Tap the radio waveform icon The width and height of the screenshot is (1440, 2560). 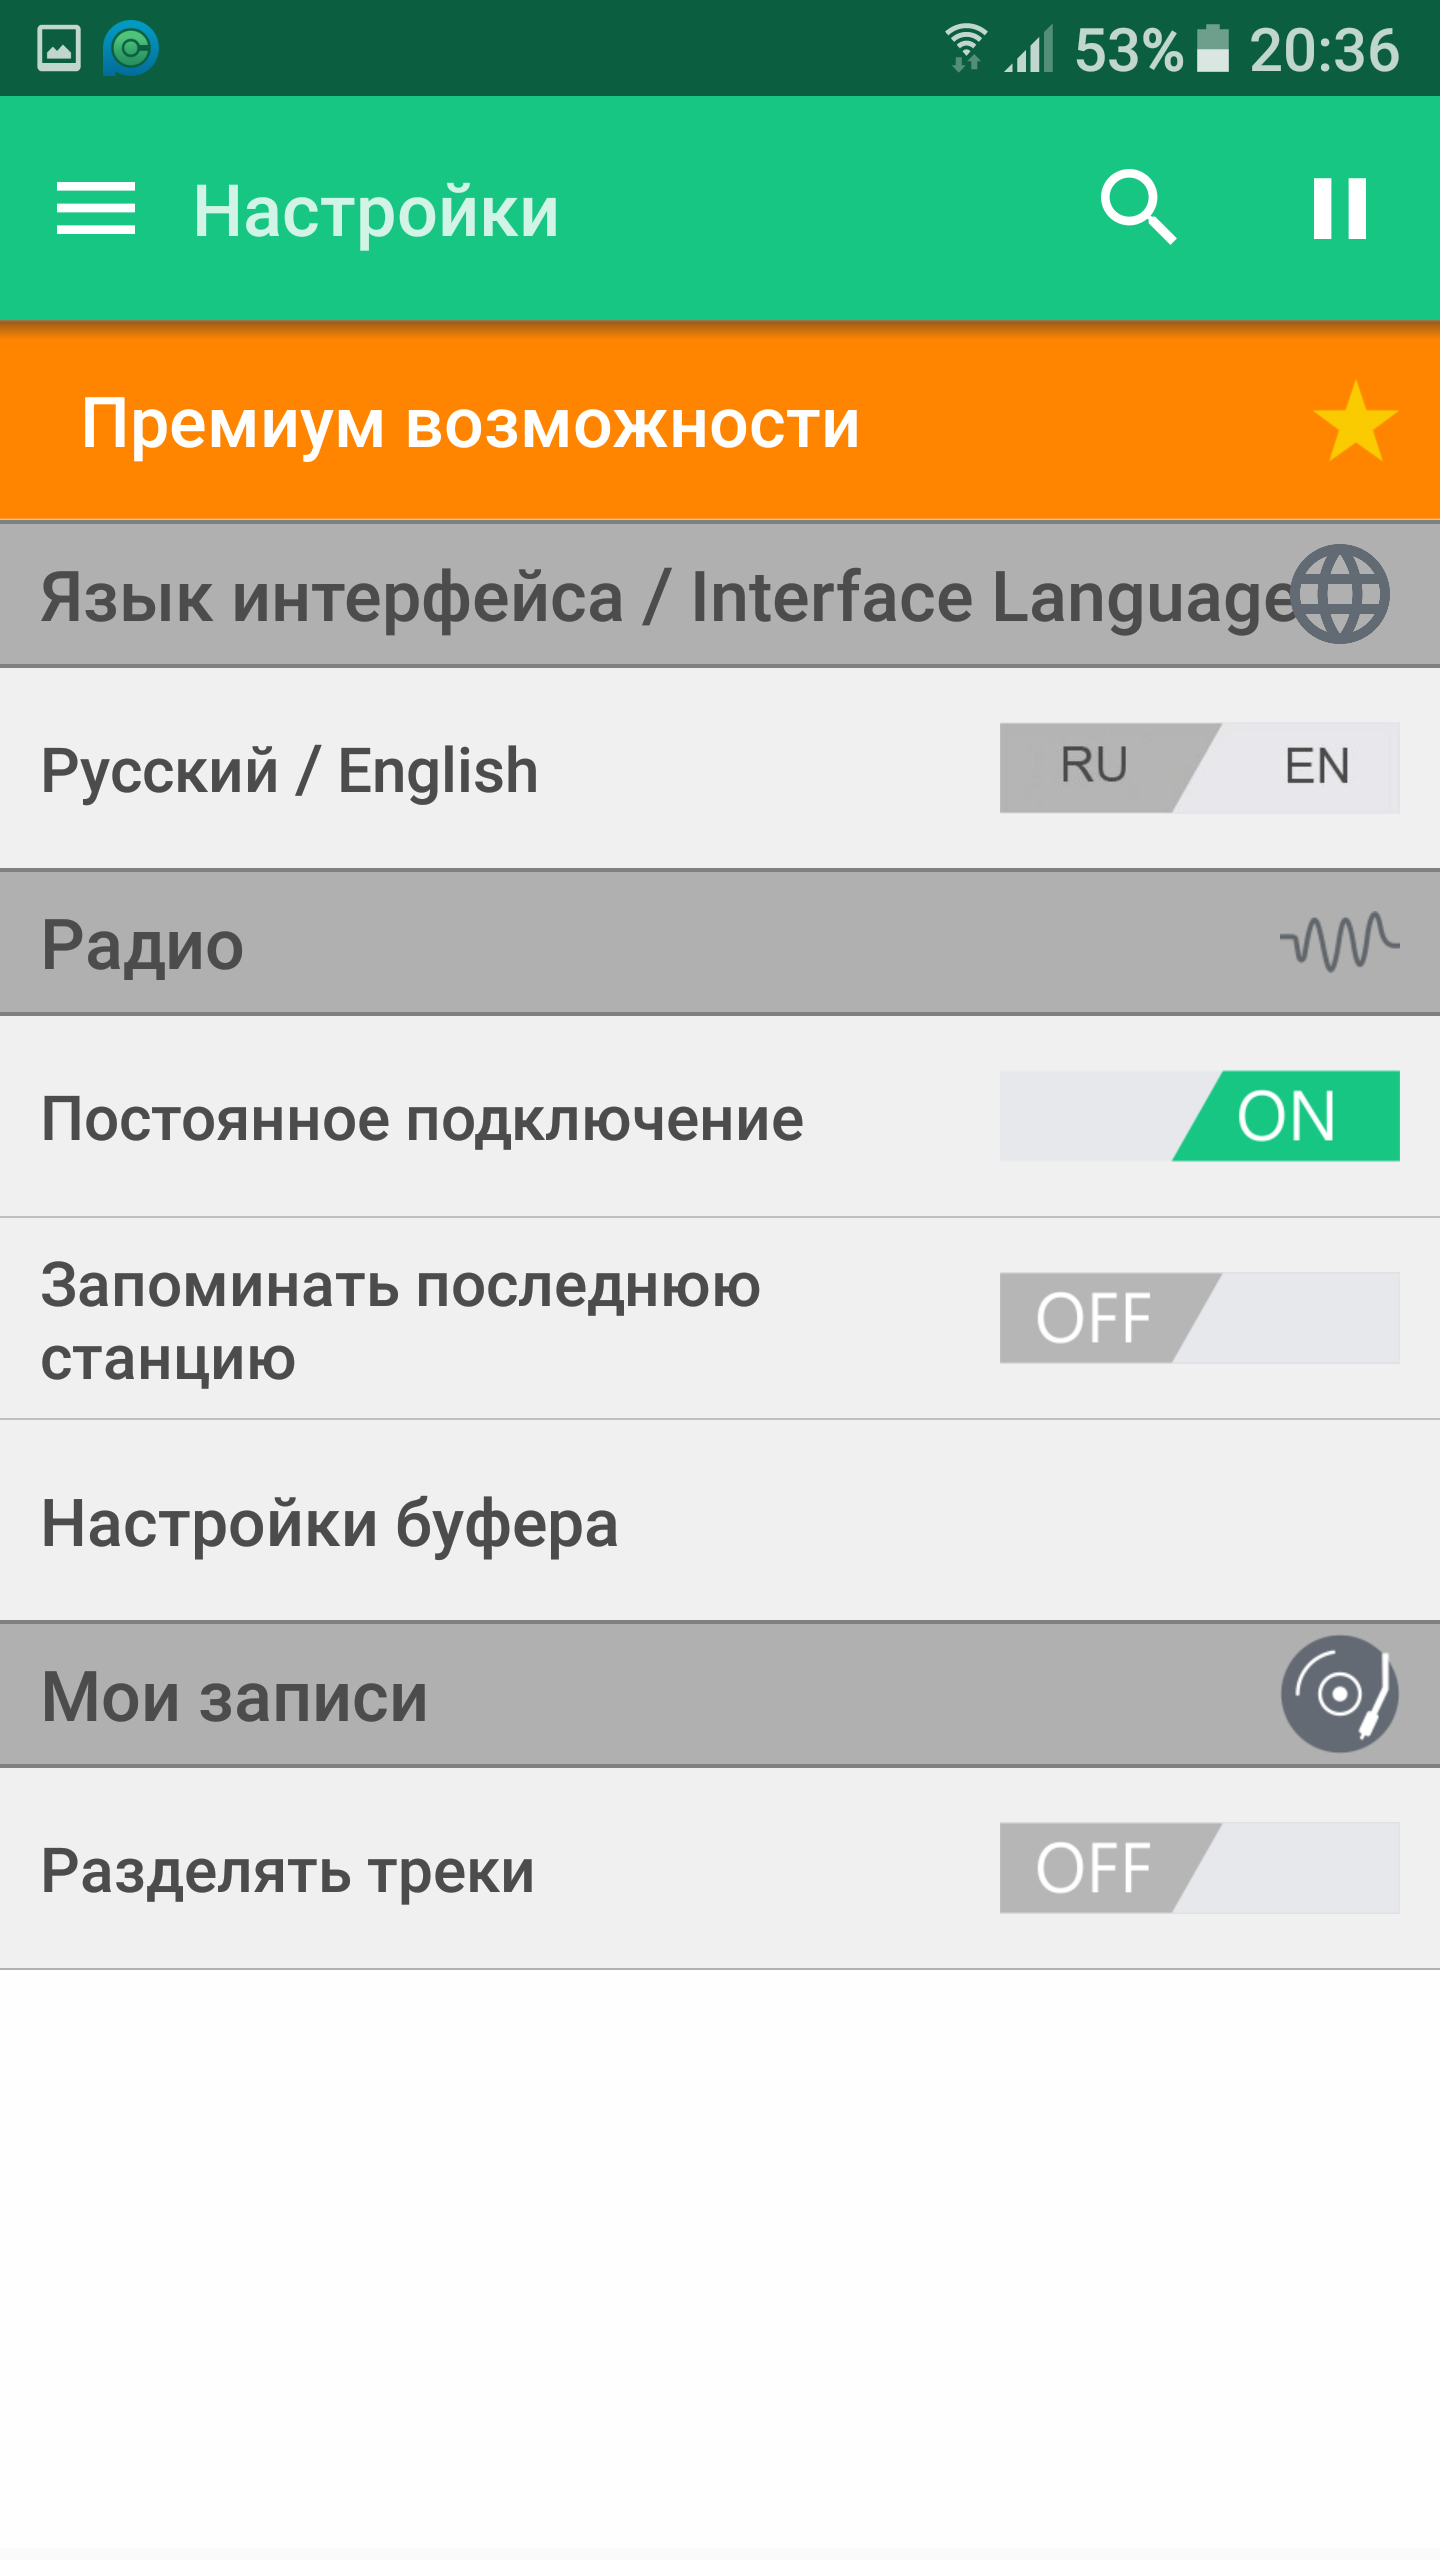coord(1340,942)
